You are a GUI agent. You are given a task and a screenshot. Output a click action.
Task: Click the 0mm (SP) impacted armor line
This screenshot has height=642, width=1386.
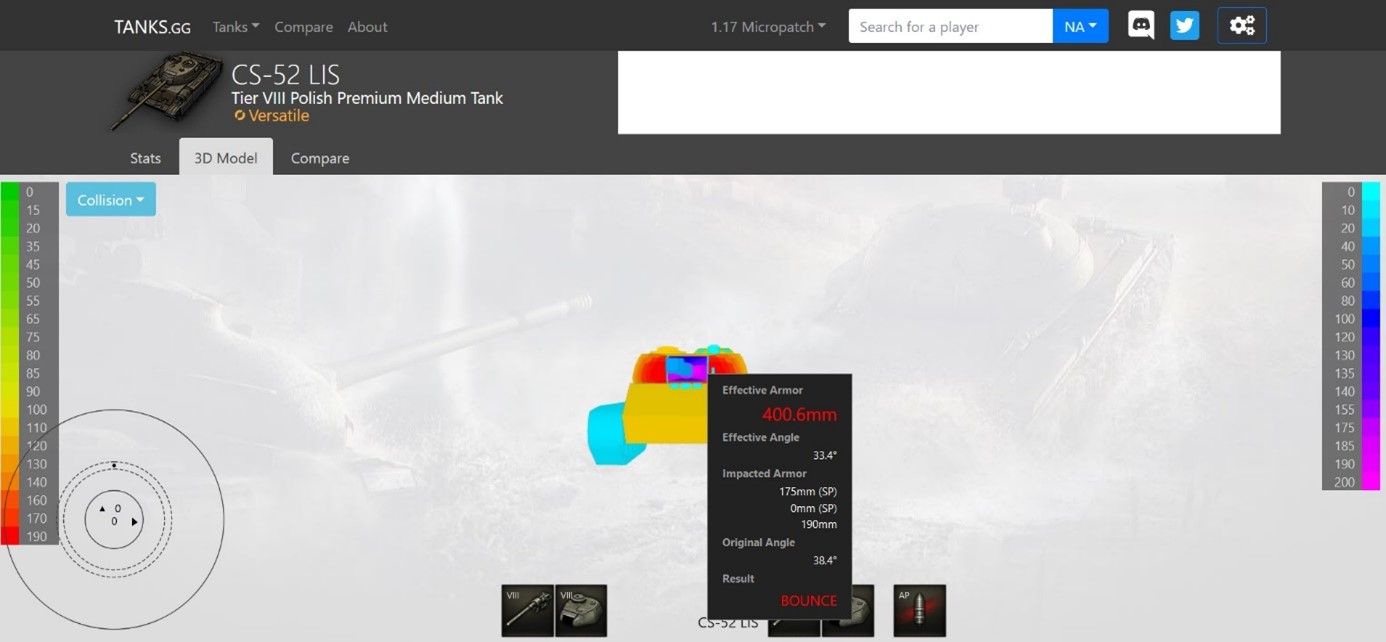[813, 508]
